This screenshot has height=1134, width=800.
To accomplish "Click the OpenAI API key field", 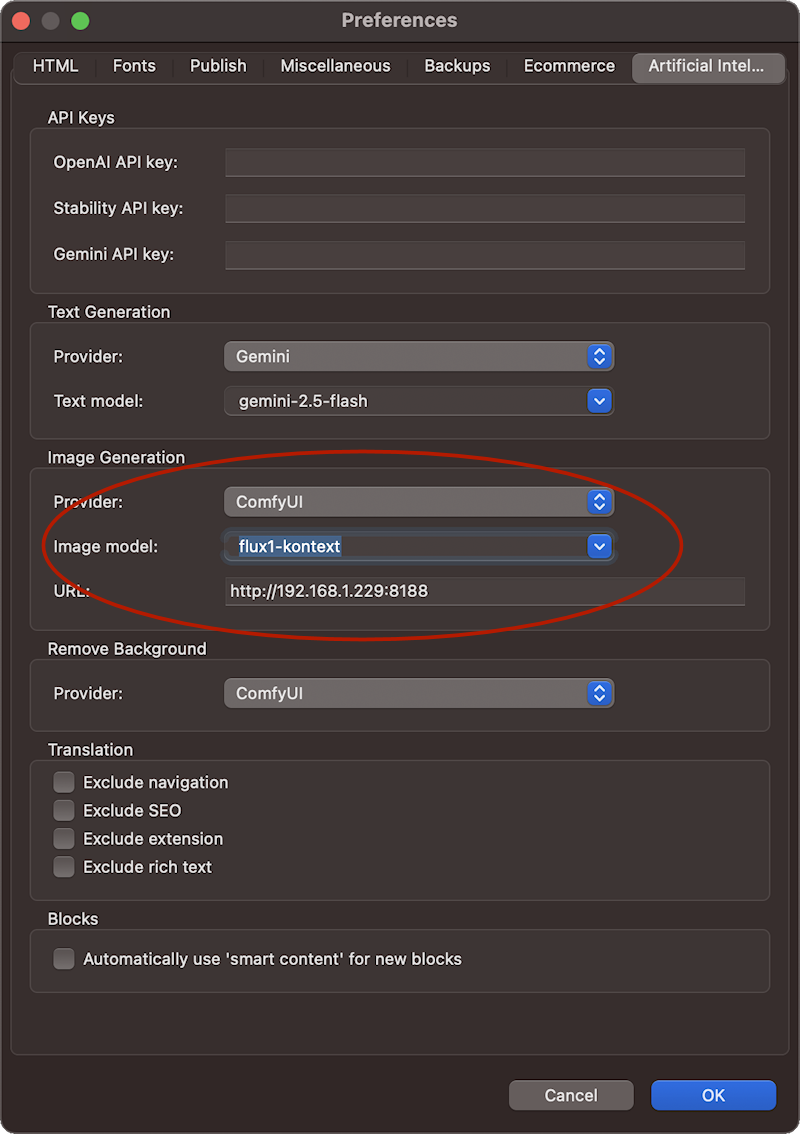I will click(485, 162).
